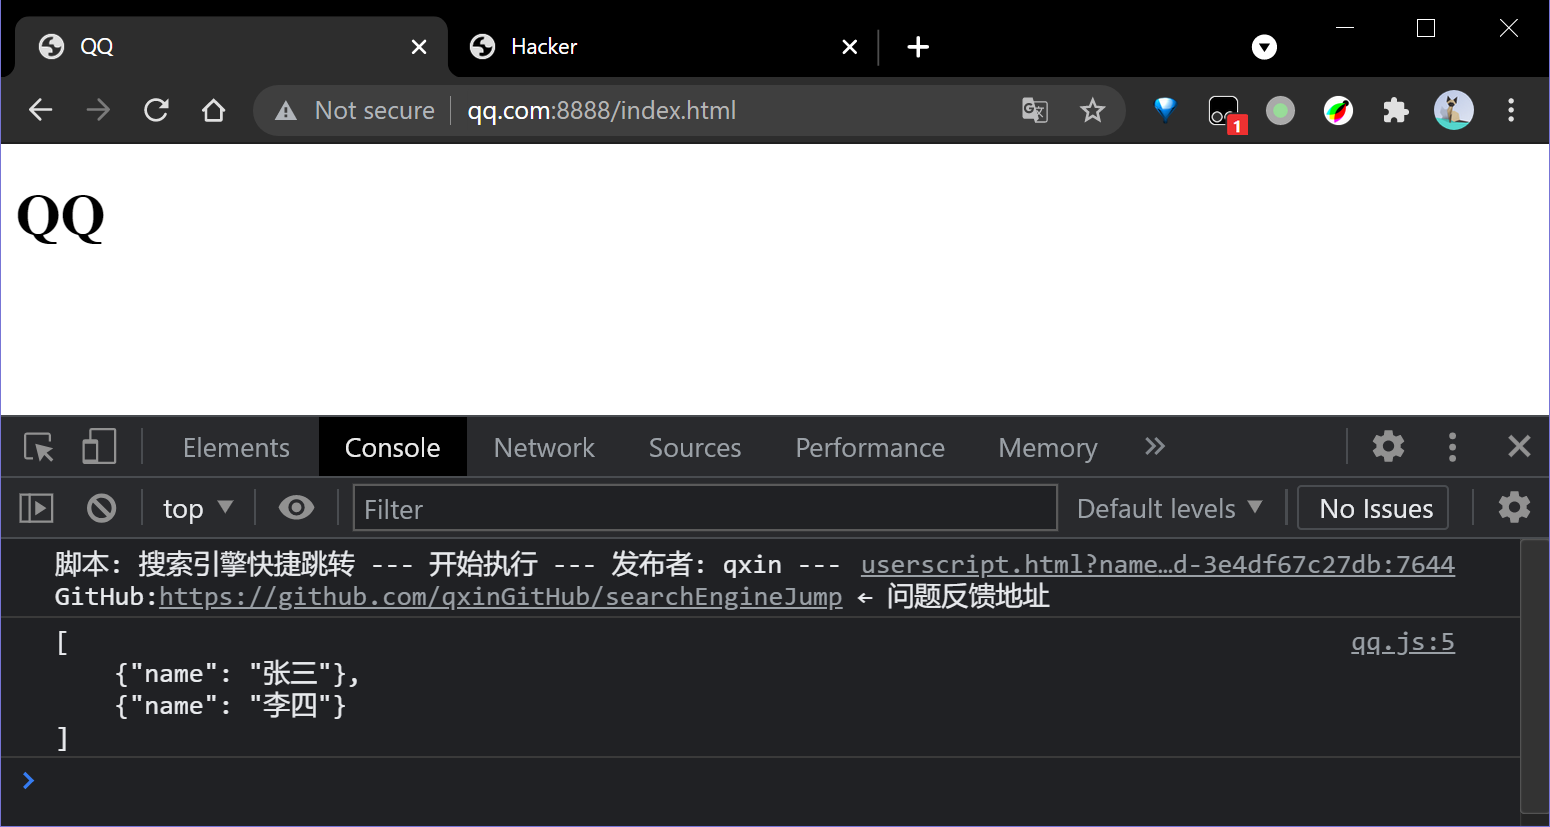Screen dimensions: 1550x827
Task: Close the DevTools panel
Action: coord(1519,446)
